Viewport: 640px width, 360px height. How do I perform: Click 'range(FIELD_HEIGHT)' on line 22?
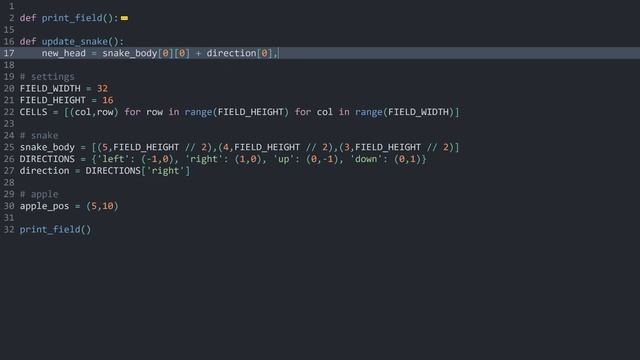pos(237,112)
